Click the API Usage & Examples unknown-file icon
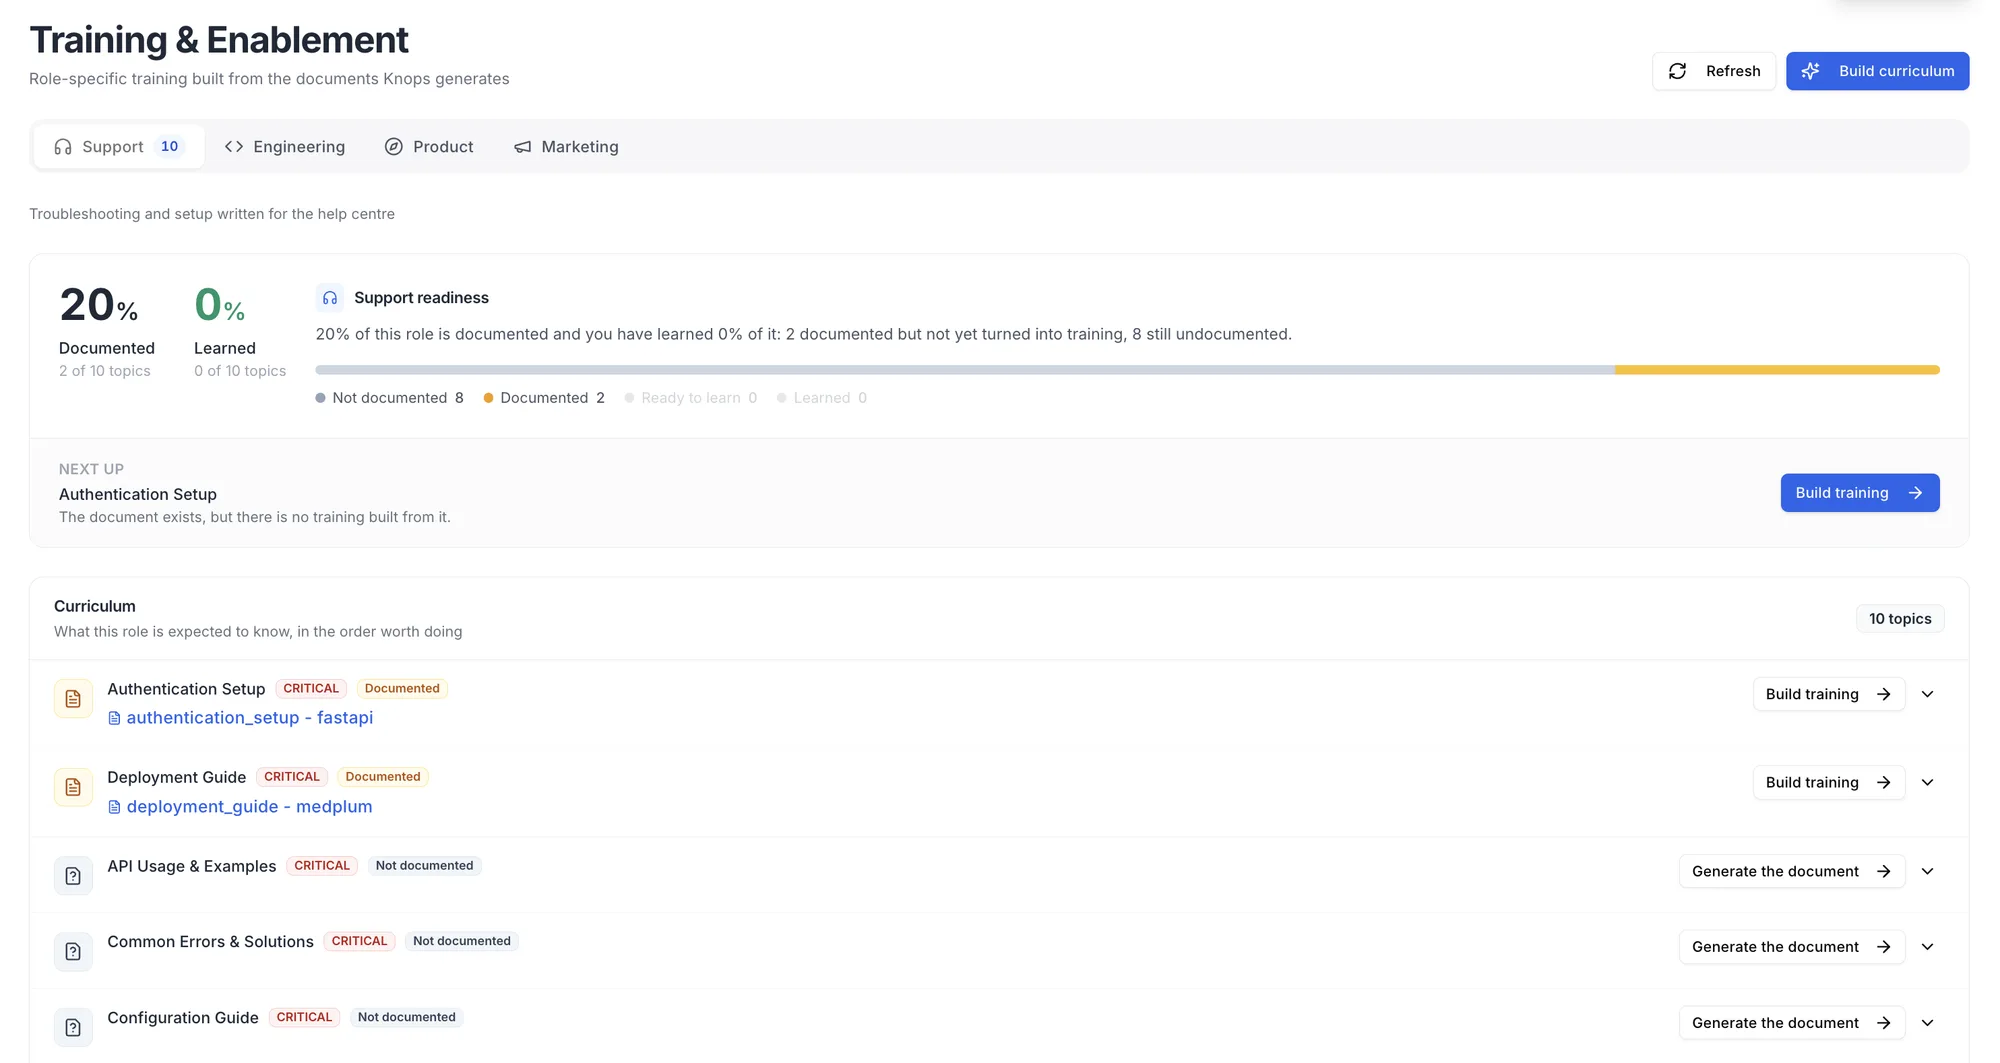2000x1063 pixels. (73, 876)
